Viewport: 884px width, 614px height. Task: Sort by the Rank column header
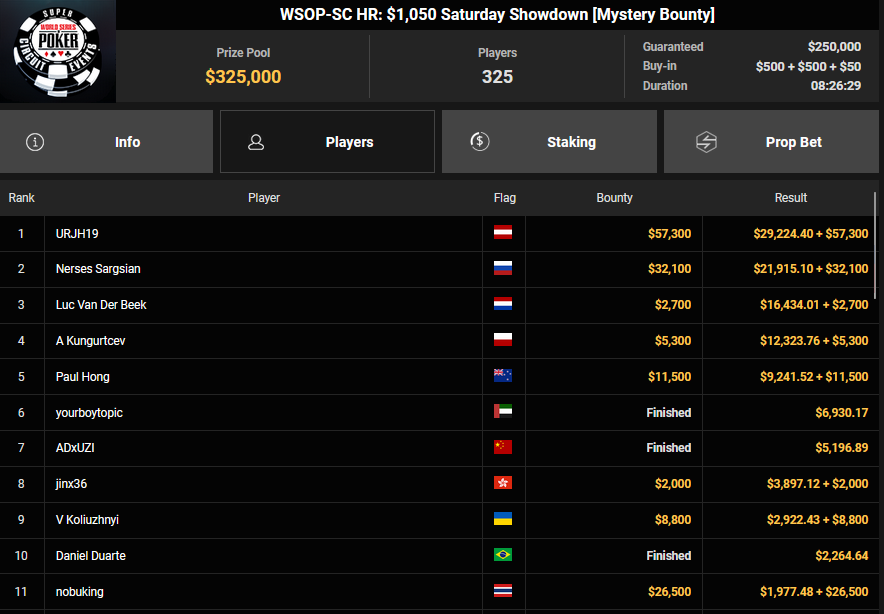(21, 198)
